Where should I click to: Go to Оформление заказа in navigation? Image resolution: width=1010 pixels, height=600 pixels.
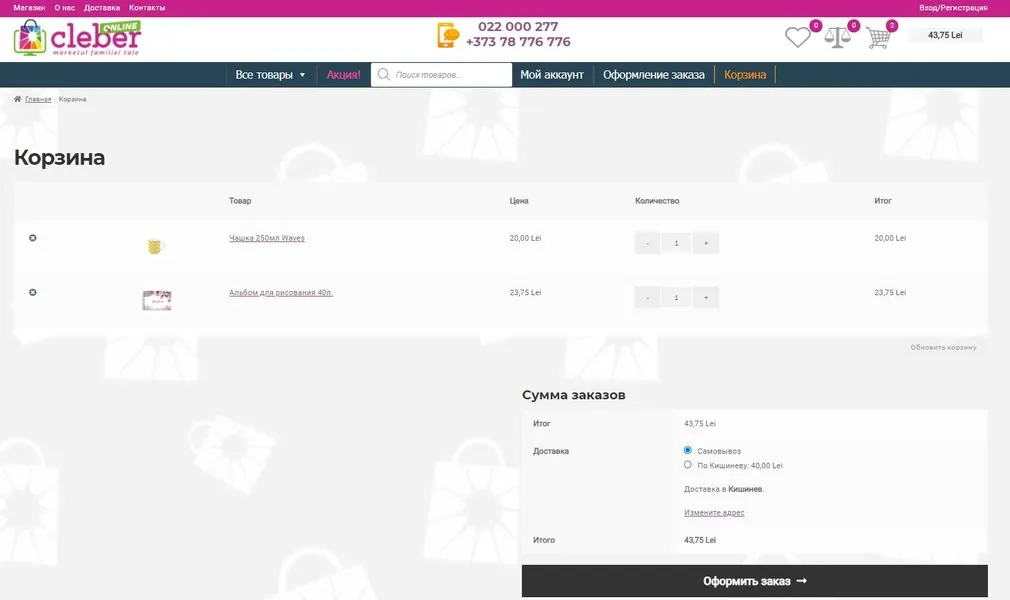click(x=654, y=75)
